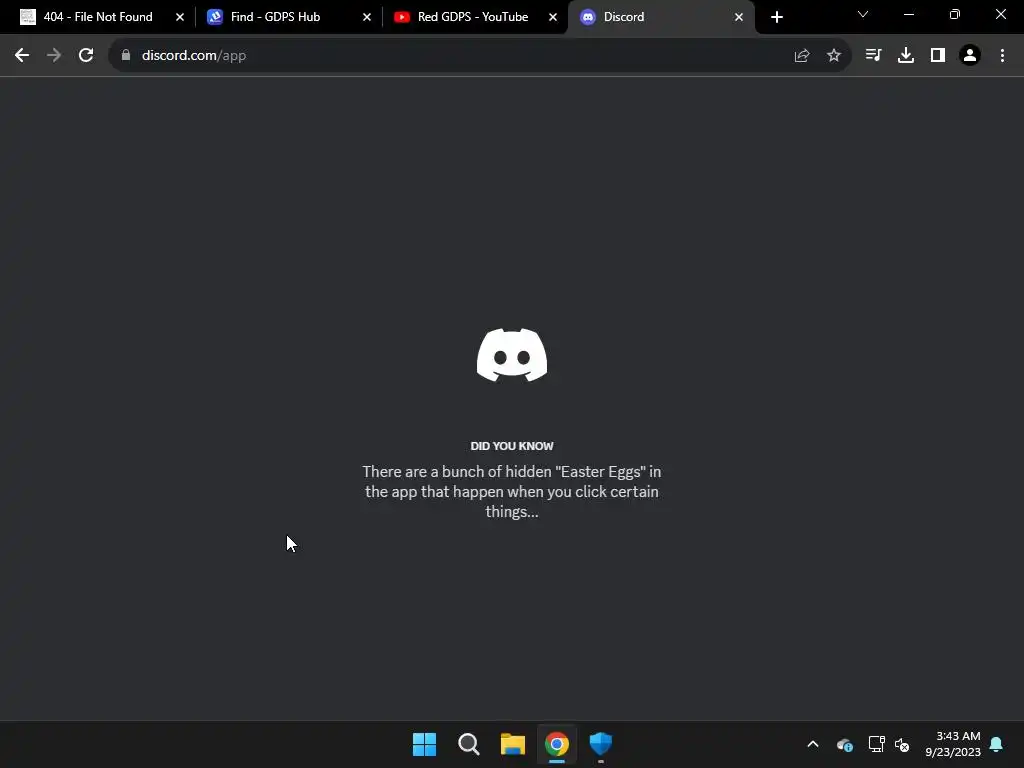
Task: Close the Find - GDPS Hub tab
Action: click(366, 17)
